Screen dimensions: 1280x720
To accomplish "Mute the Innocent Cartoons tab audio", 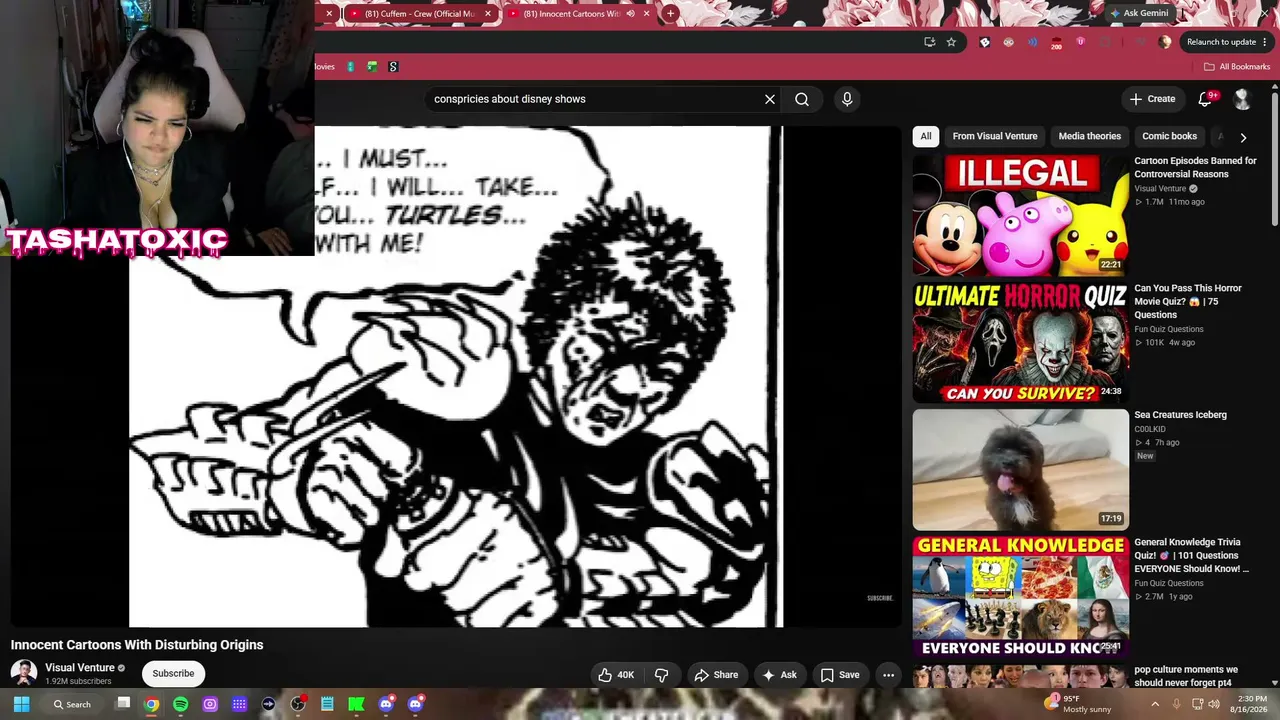I will click(630, 14).
